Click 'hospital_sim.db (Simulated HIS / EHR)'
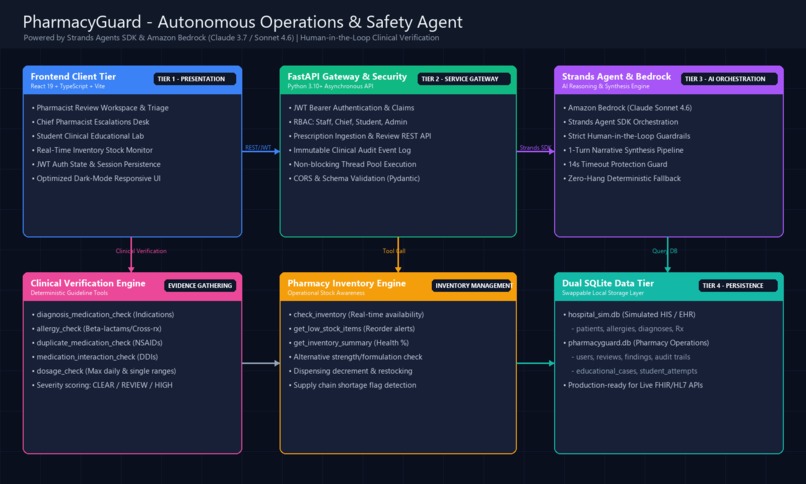 (630, 314)
